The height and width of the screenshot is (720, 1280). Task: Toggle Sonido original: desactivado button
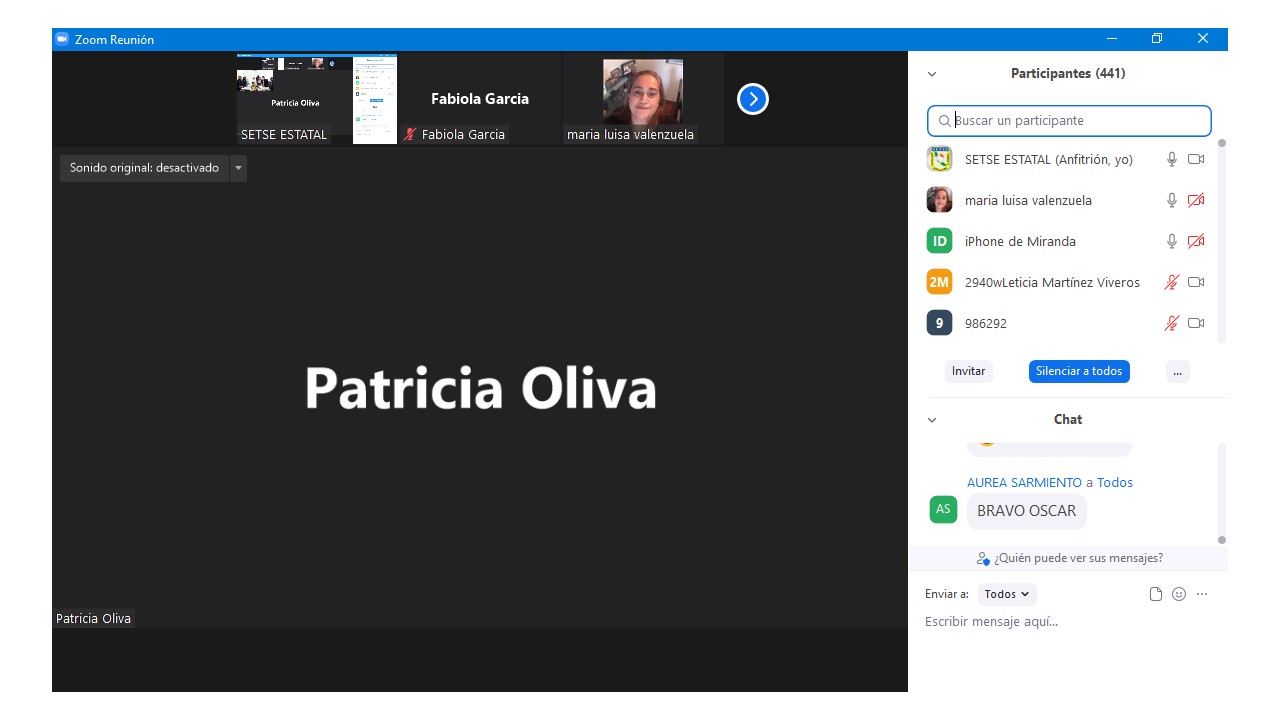[144, 168]
